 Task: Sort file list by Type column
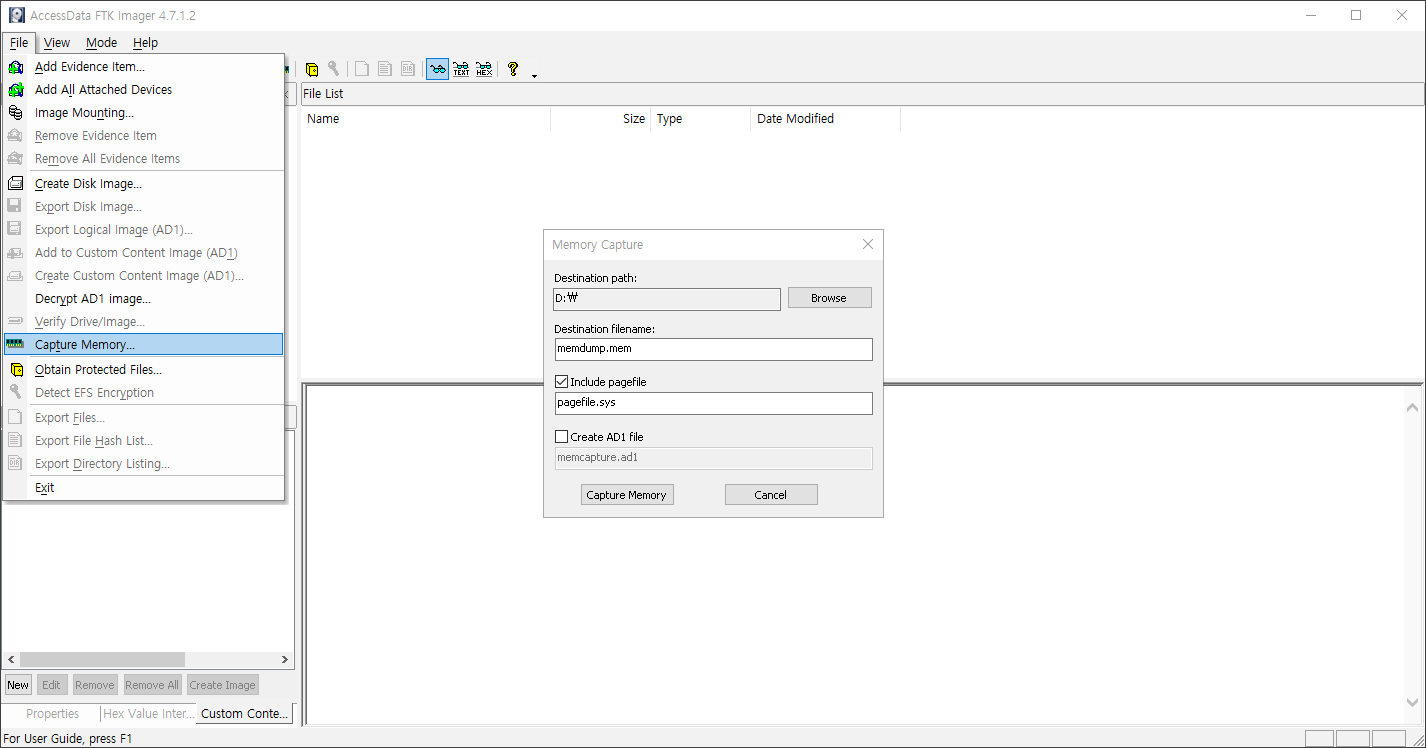(x=701, y=119)
